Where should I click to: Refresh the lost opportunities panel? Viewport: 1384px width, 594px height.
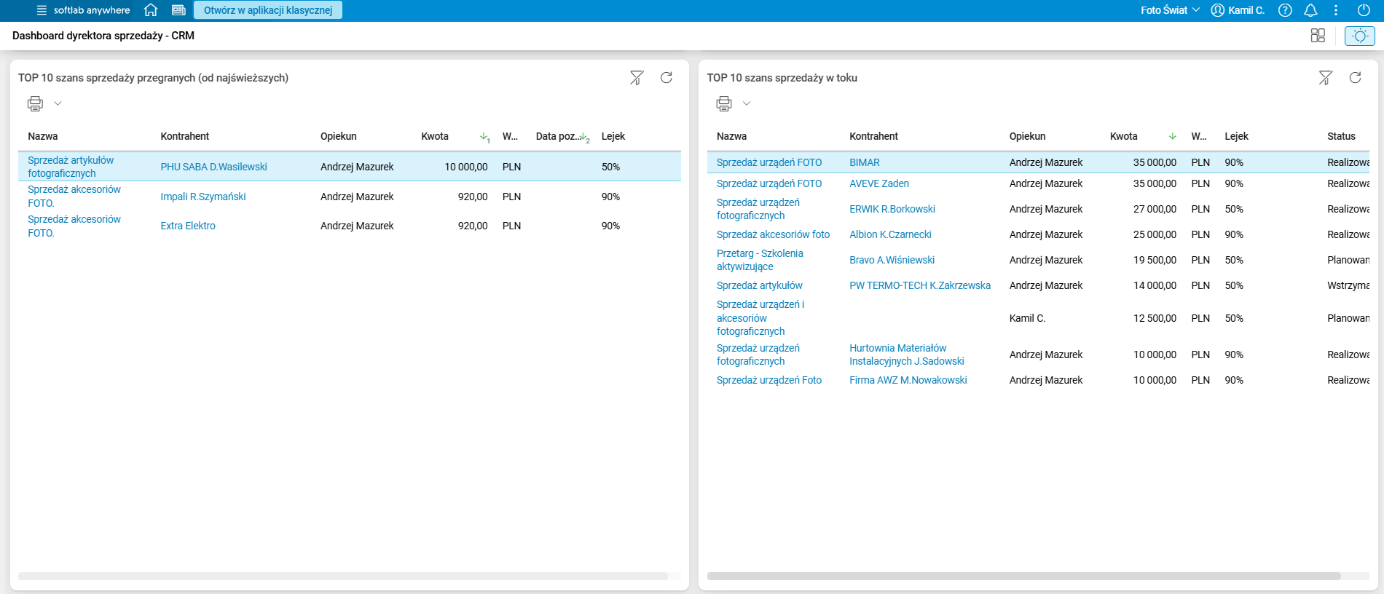pos(666,77)
